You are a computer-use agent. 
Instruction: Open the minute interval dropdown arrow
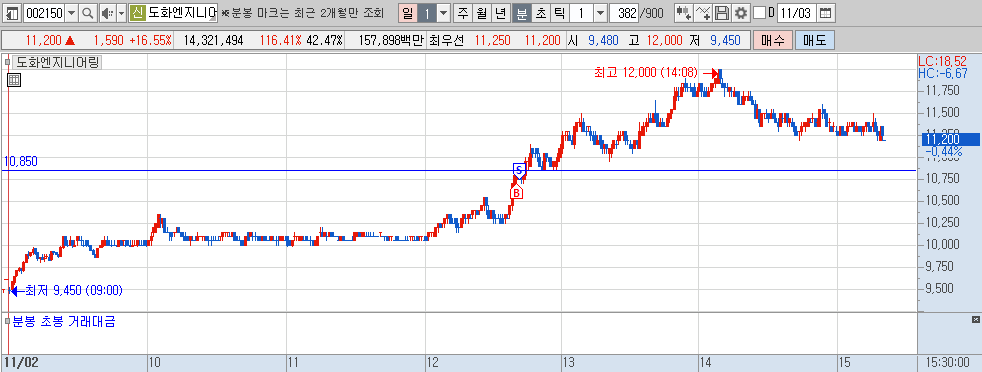click(x=600, y=13)
